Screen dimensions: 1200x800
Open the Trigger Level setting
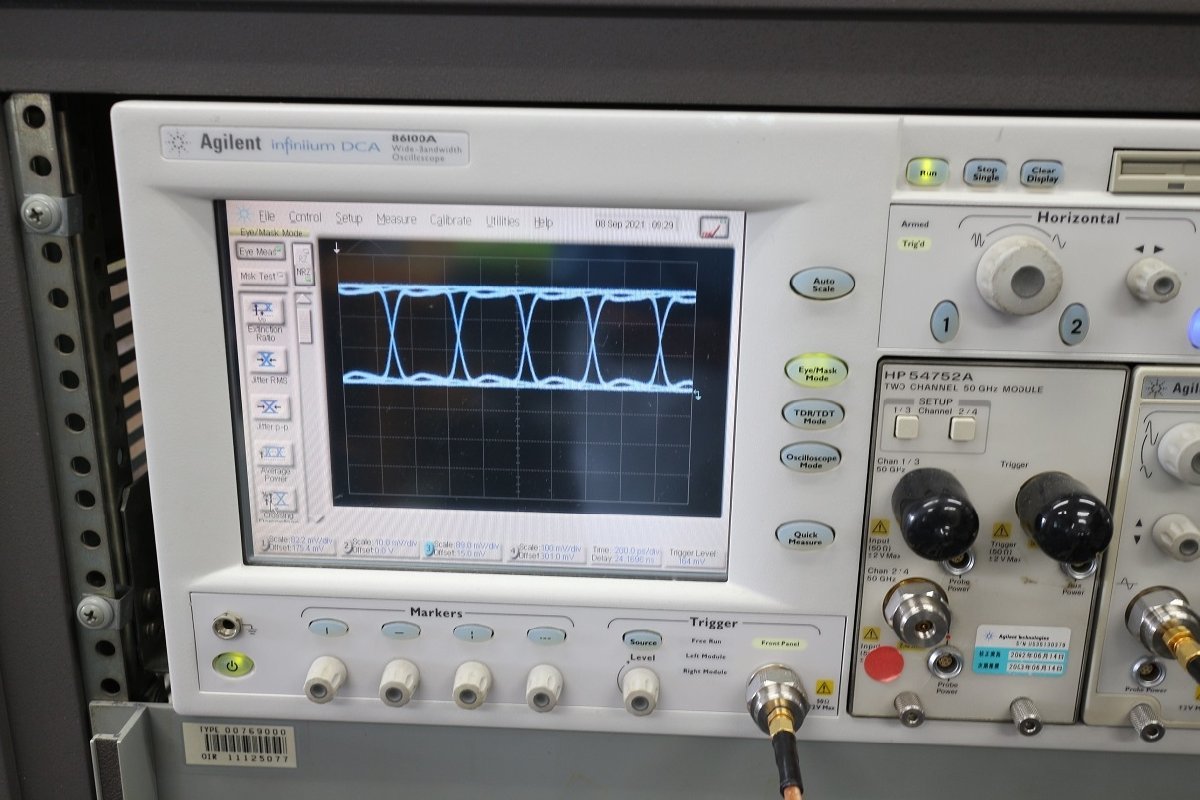693,556
